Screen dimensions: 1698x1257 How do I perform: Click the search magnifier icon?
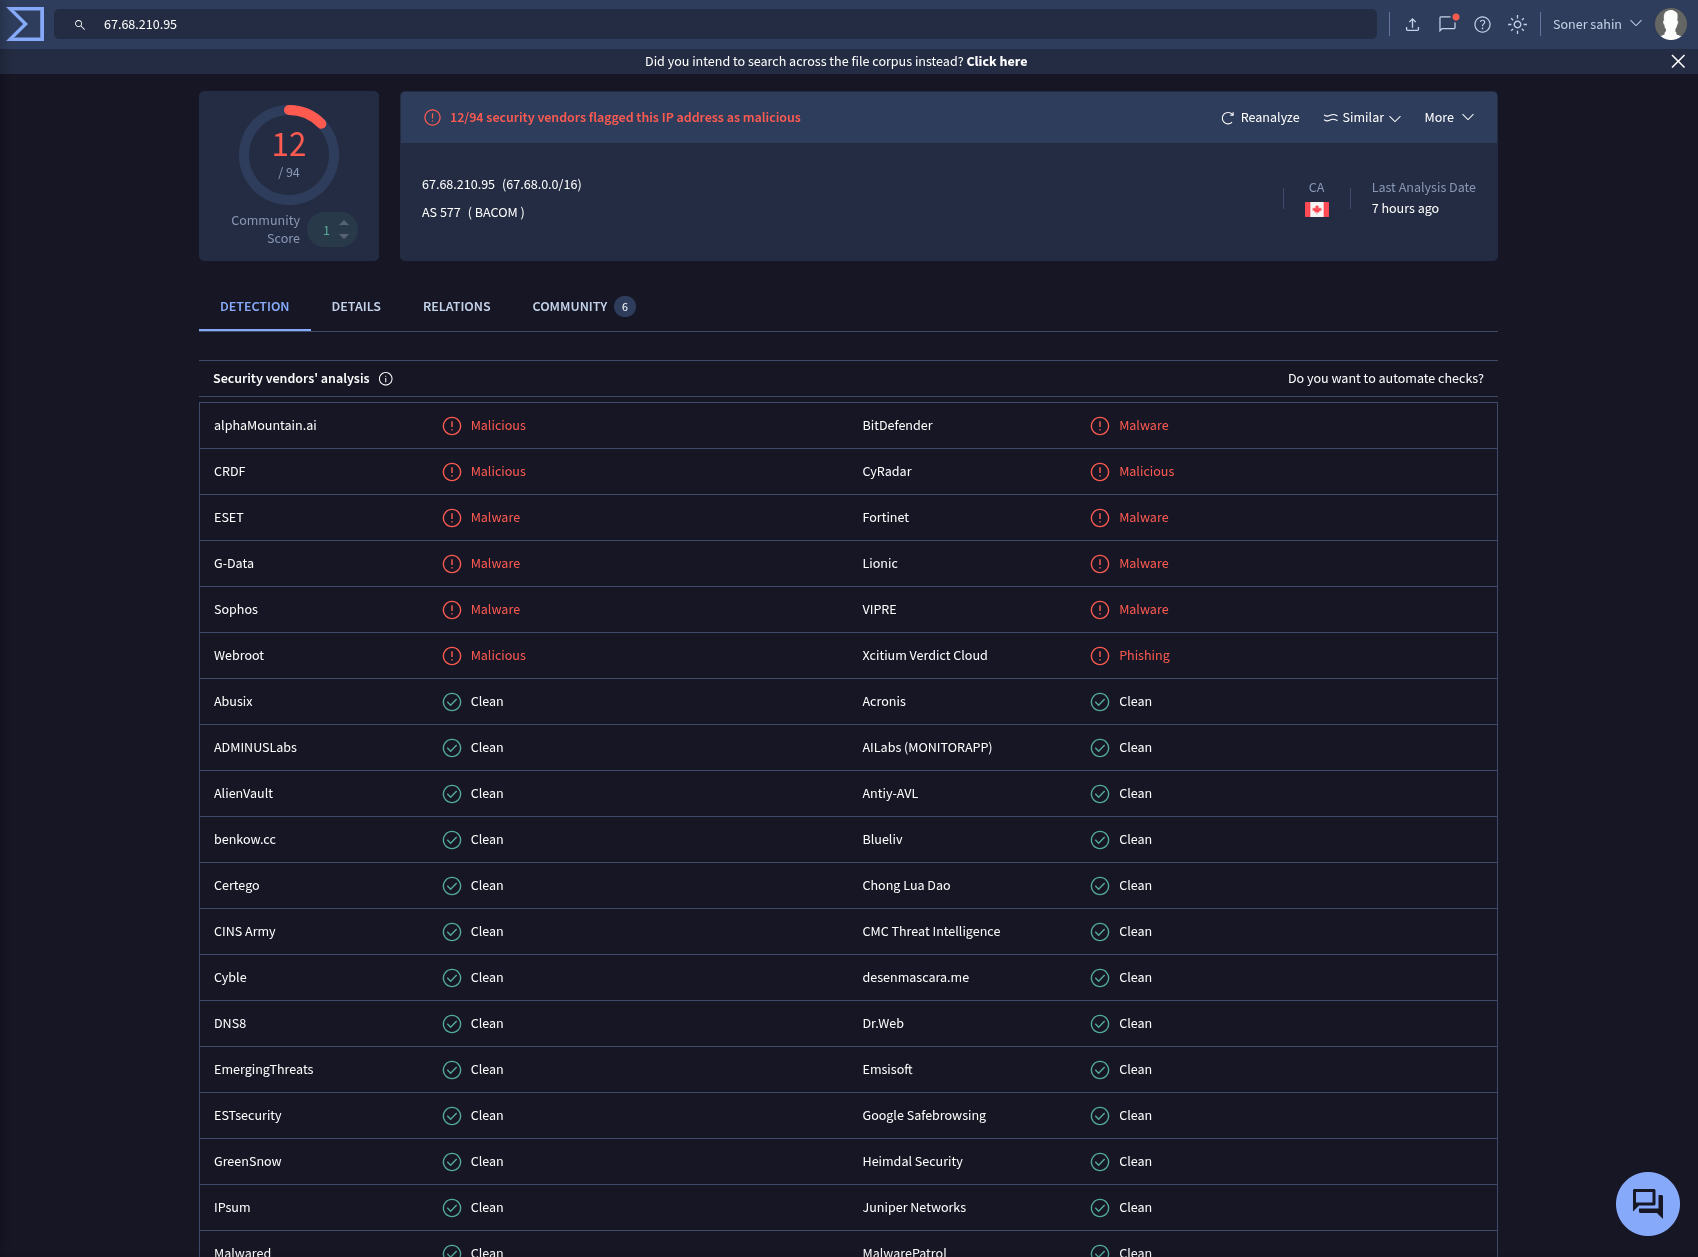(80, 25)
